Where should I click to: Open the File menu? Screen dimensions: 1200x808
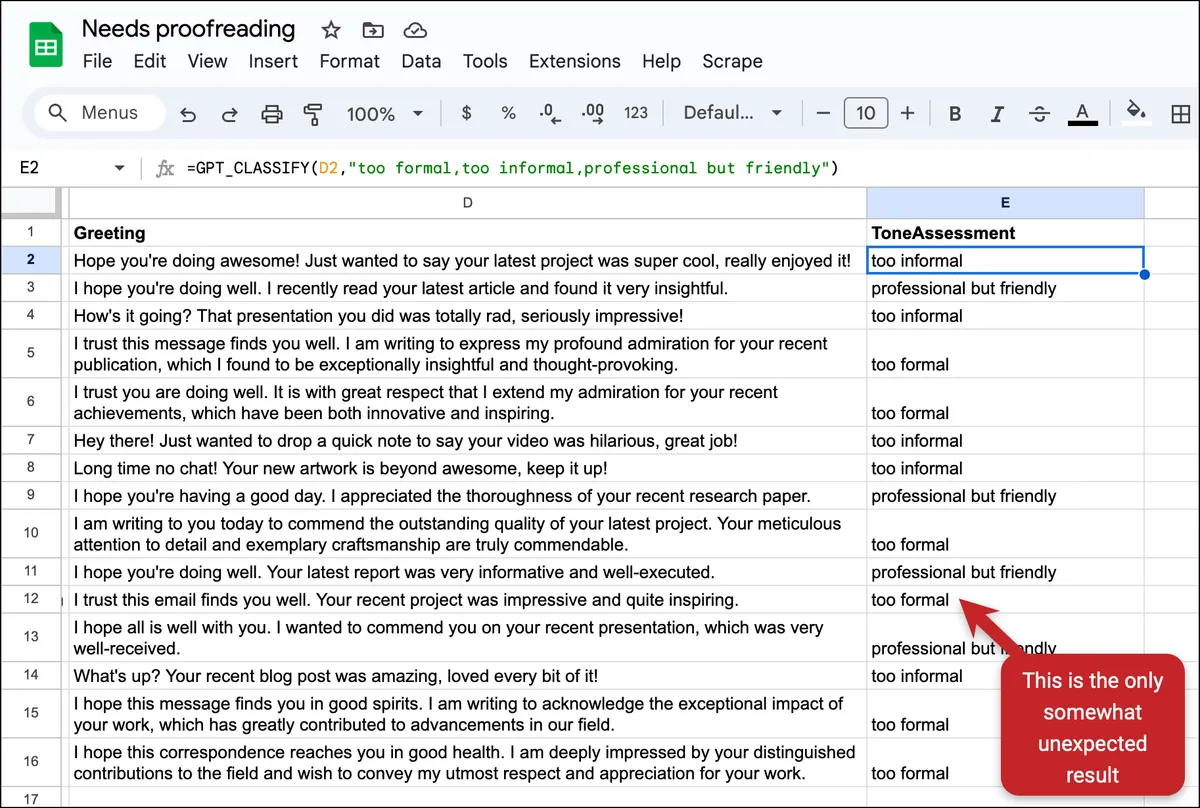point(97,61)
